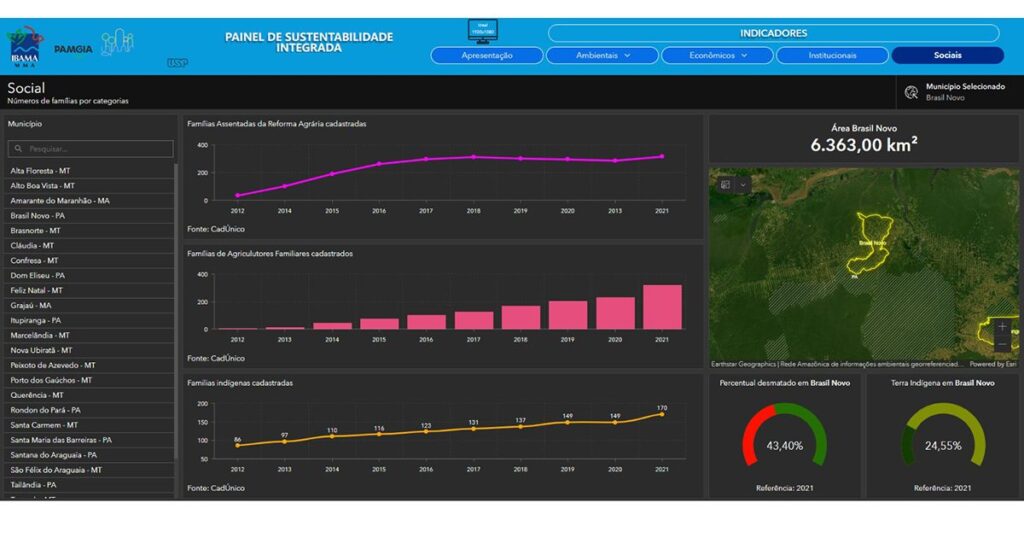Click the 2021 bar in family farmers chart
1024x538 pixels.
(662, 307)
